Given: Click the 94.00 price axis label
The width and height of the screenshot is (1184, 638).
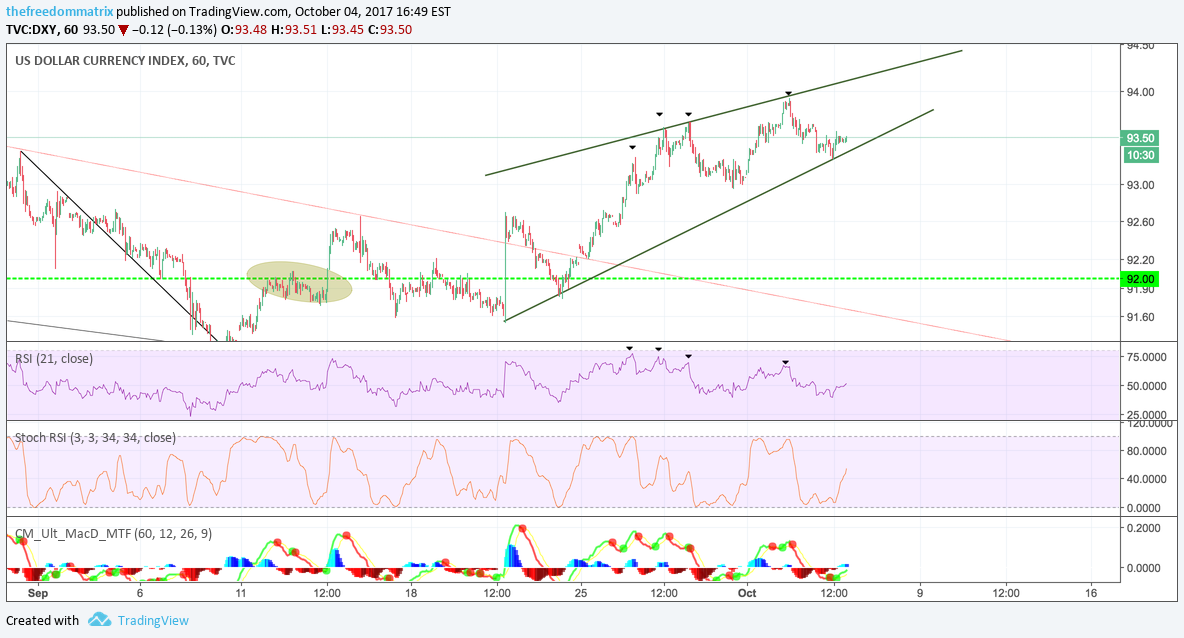Looking at the screenshot, I should tap(1140, 92).
